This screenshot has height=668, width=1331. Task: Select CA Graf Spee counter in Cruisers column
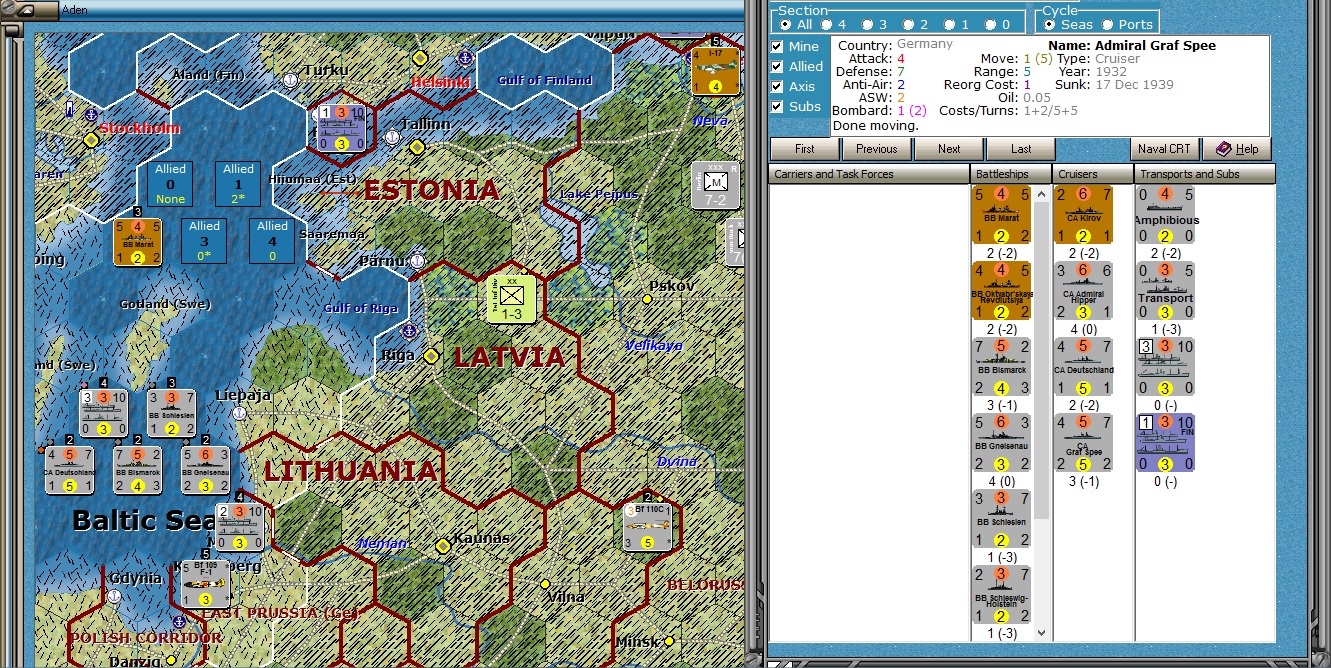pyautogui.click(x=1083, y=443)
